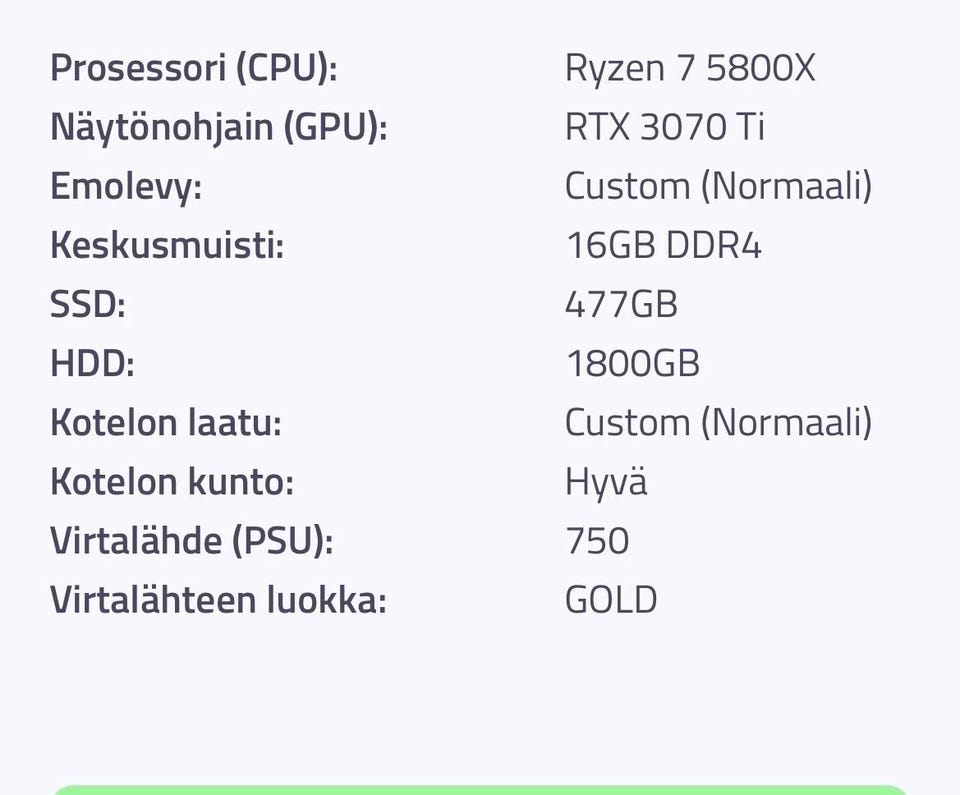Click the Kotelon laatu label
The height and width of the screenshot is (795, 960).
(165, 423)
